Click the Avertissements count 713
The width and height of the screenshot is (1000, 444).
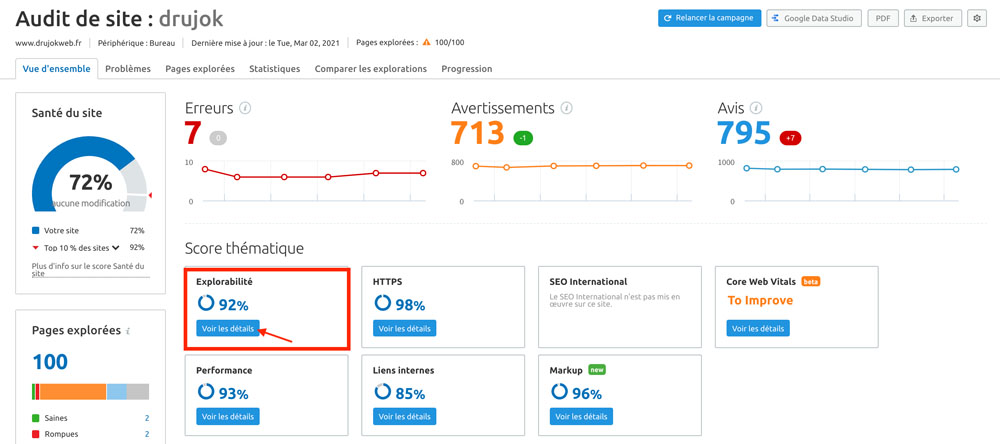(x=478, y=133)
